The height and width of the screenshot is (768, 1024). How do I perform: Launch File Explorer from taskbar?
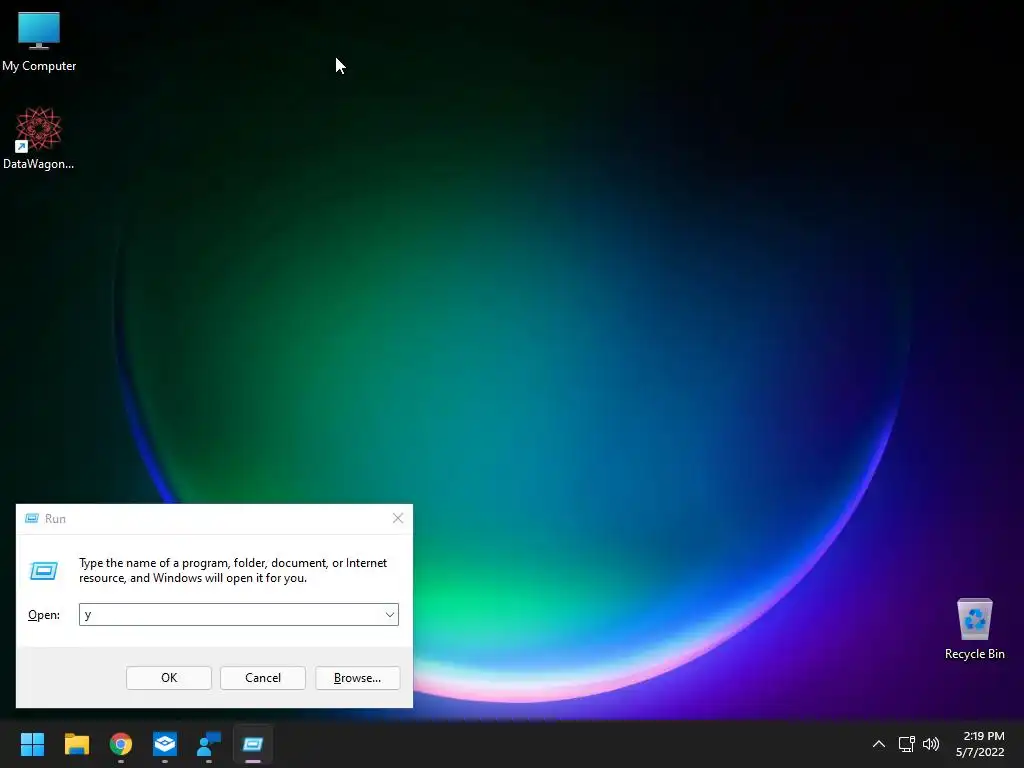coord(76,744)
